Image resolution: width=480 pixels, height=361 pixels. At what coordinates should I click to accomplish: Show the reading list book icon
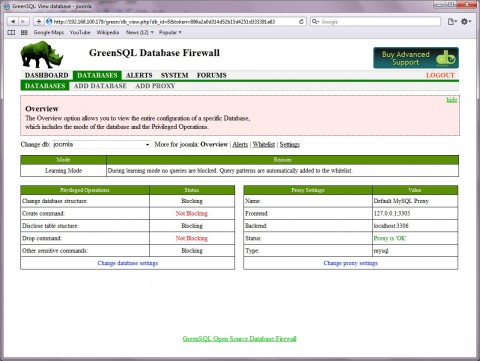click(x=11, y=32)
